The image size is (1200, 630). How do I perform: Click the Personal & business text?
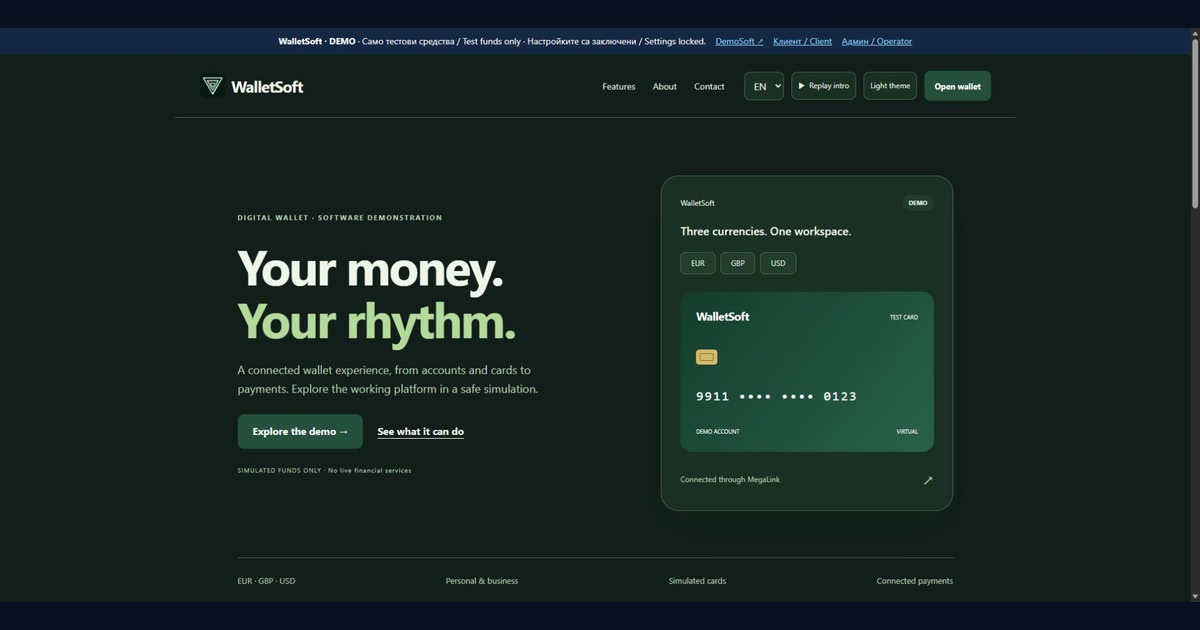tap(482, 581)
